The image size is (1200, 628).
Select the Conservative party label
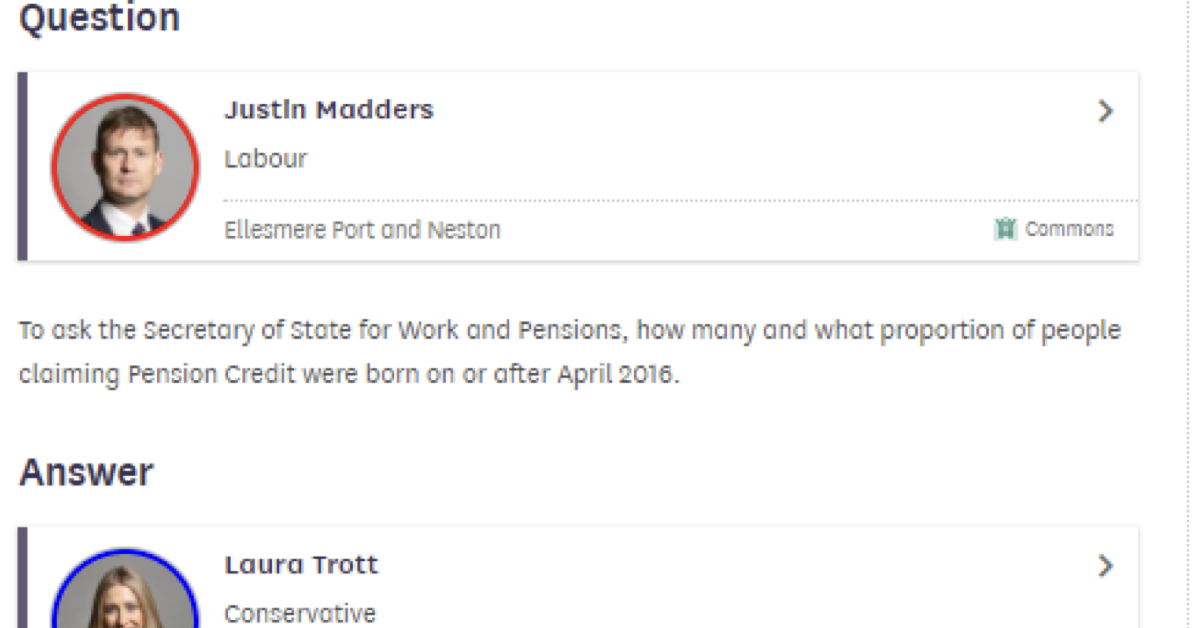pyautogui.click(x=300, y=613)
